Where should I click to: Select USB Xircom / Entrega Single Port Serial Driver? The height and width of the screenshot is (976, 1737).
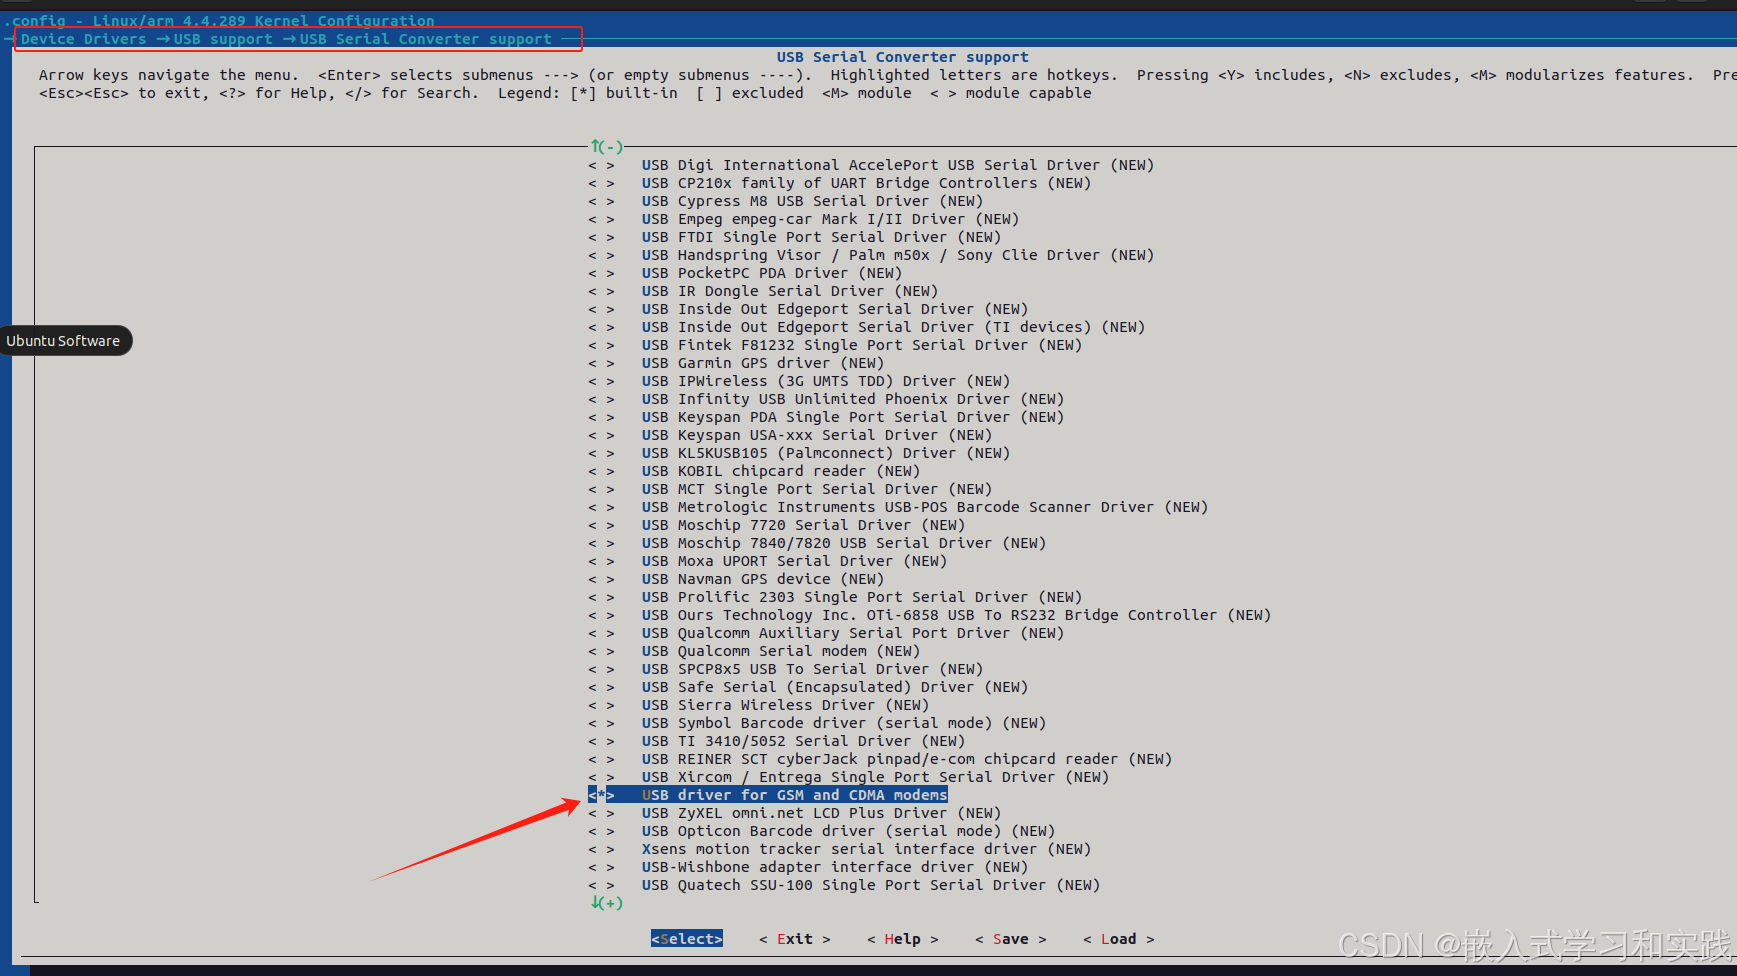(x=849, y=777)
